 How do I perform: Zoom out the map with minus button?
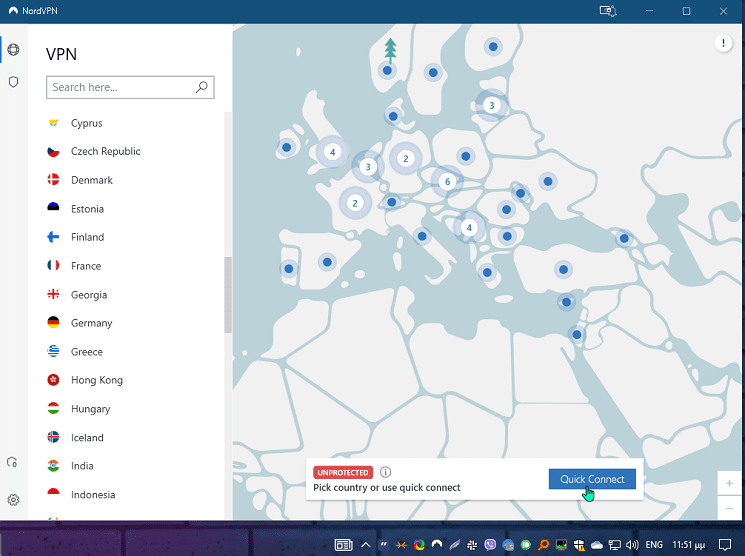coord(729,508)
